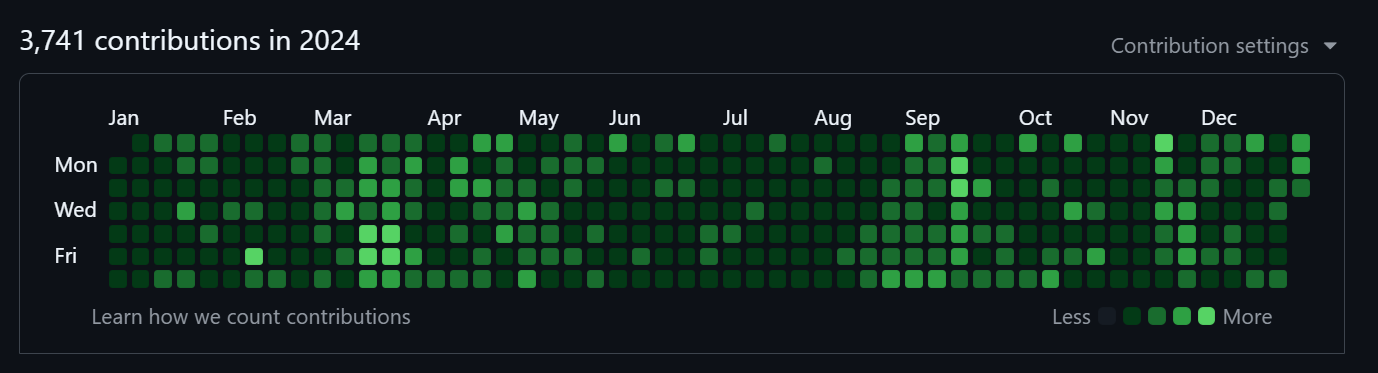Click the dark green second legend swatch
The height and width of the screenshot is (373, 1378).
click(x=1132, y=317)
